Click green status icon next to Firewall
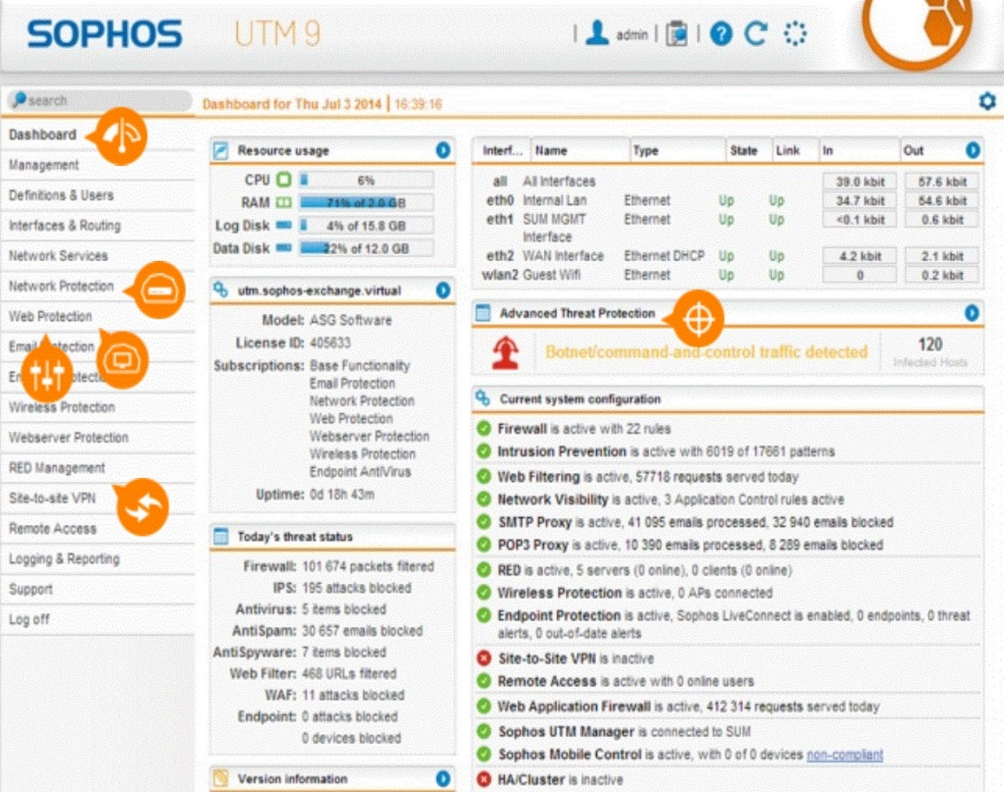The width and height of the screenshot is (1004, 792). (484, 428)
